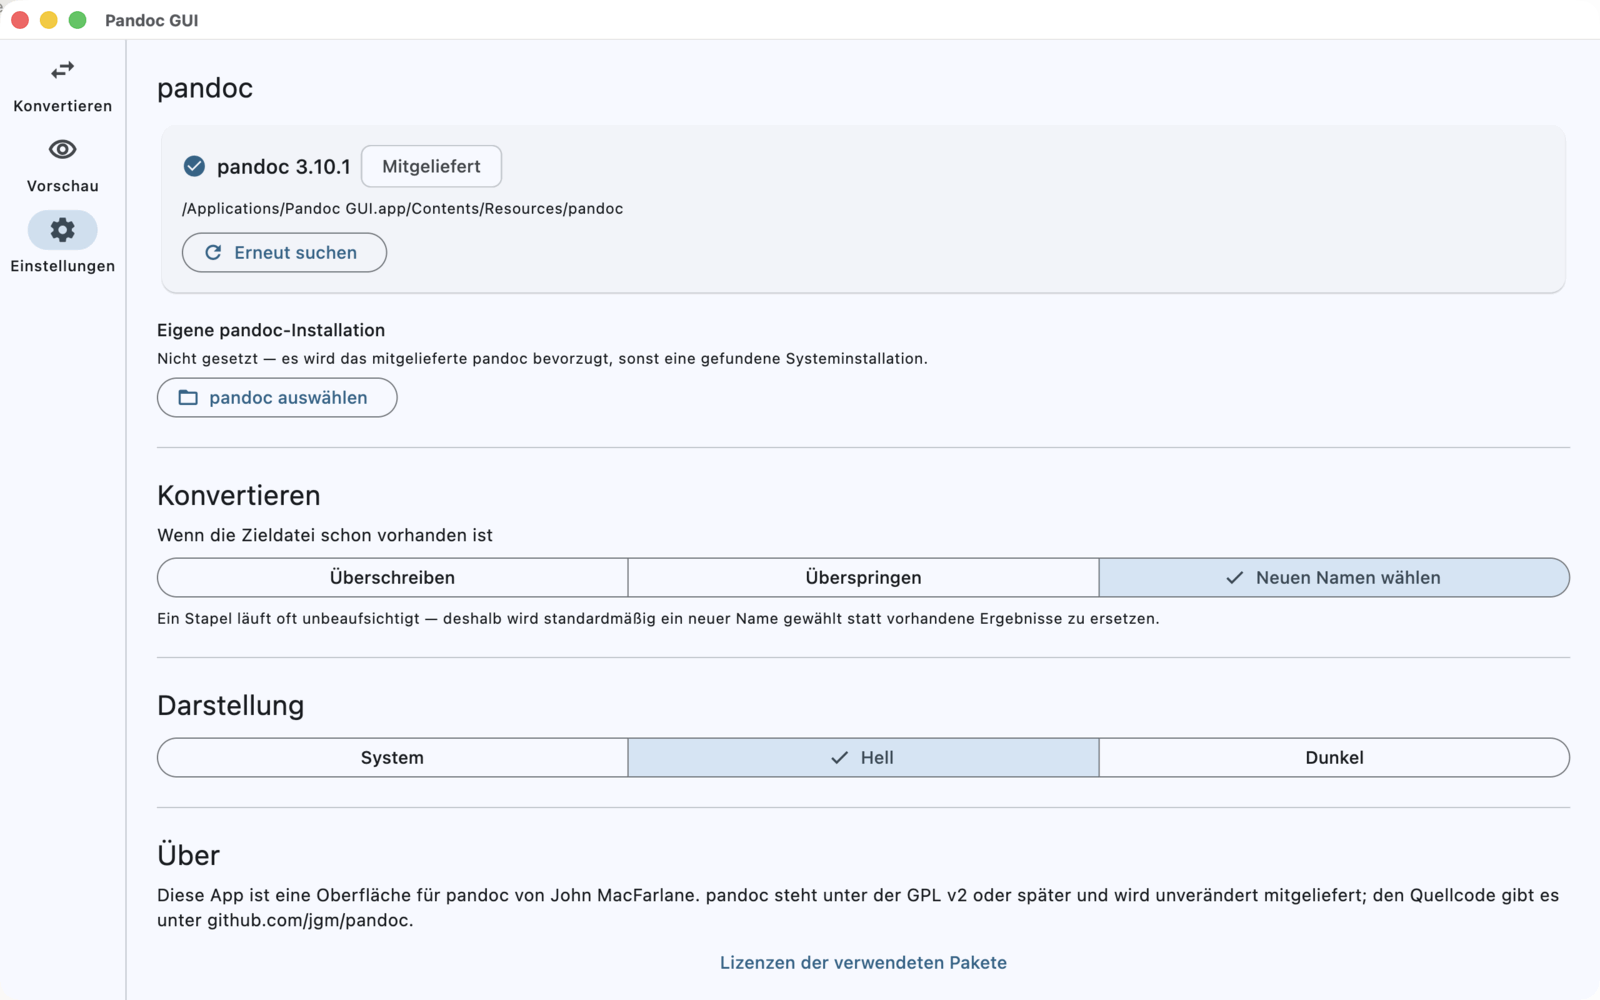Click the blue checkmark beside pandoc 3.10.1
The image size is (1600, 1000).
point(194,166)
